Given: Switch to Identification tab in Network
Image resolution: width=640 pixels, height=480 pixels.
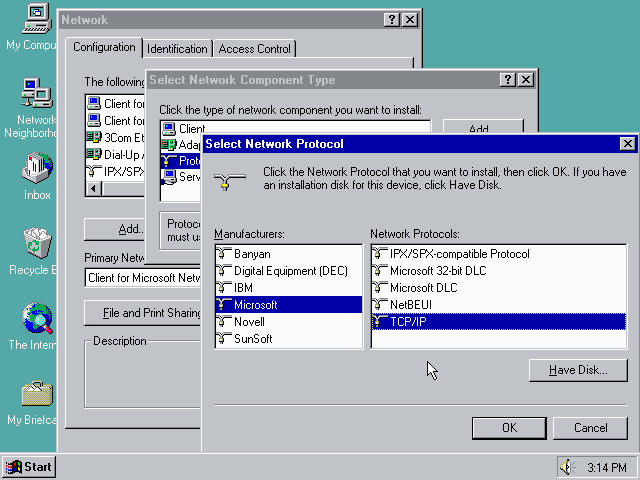Looking at the screenshot, I should click(177, 49).
